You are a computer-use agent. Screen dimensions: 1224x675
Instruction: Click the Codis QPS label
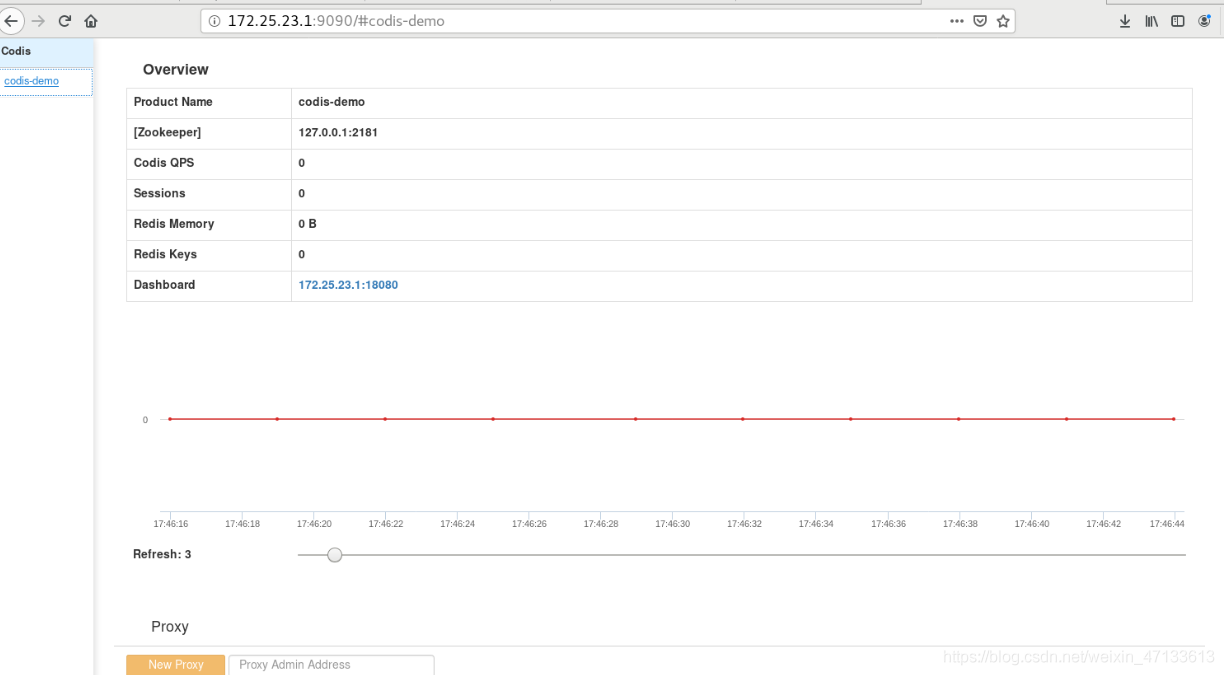[x=164, y=163]
